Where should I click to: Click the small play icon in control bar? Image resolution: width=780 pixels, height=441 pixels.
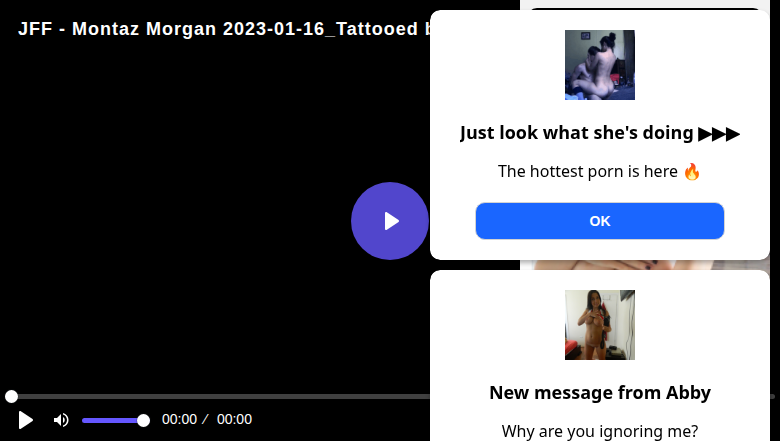(26, 420)
